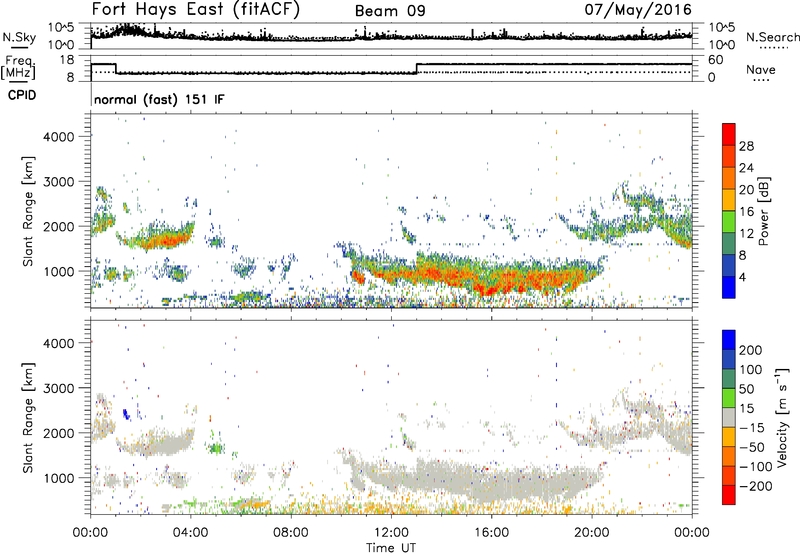Click the '28' label on Power colorbar
This screenshot has height=554, width=800.
point(746,146)
